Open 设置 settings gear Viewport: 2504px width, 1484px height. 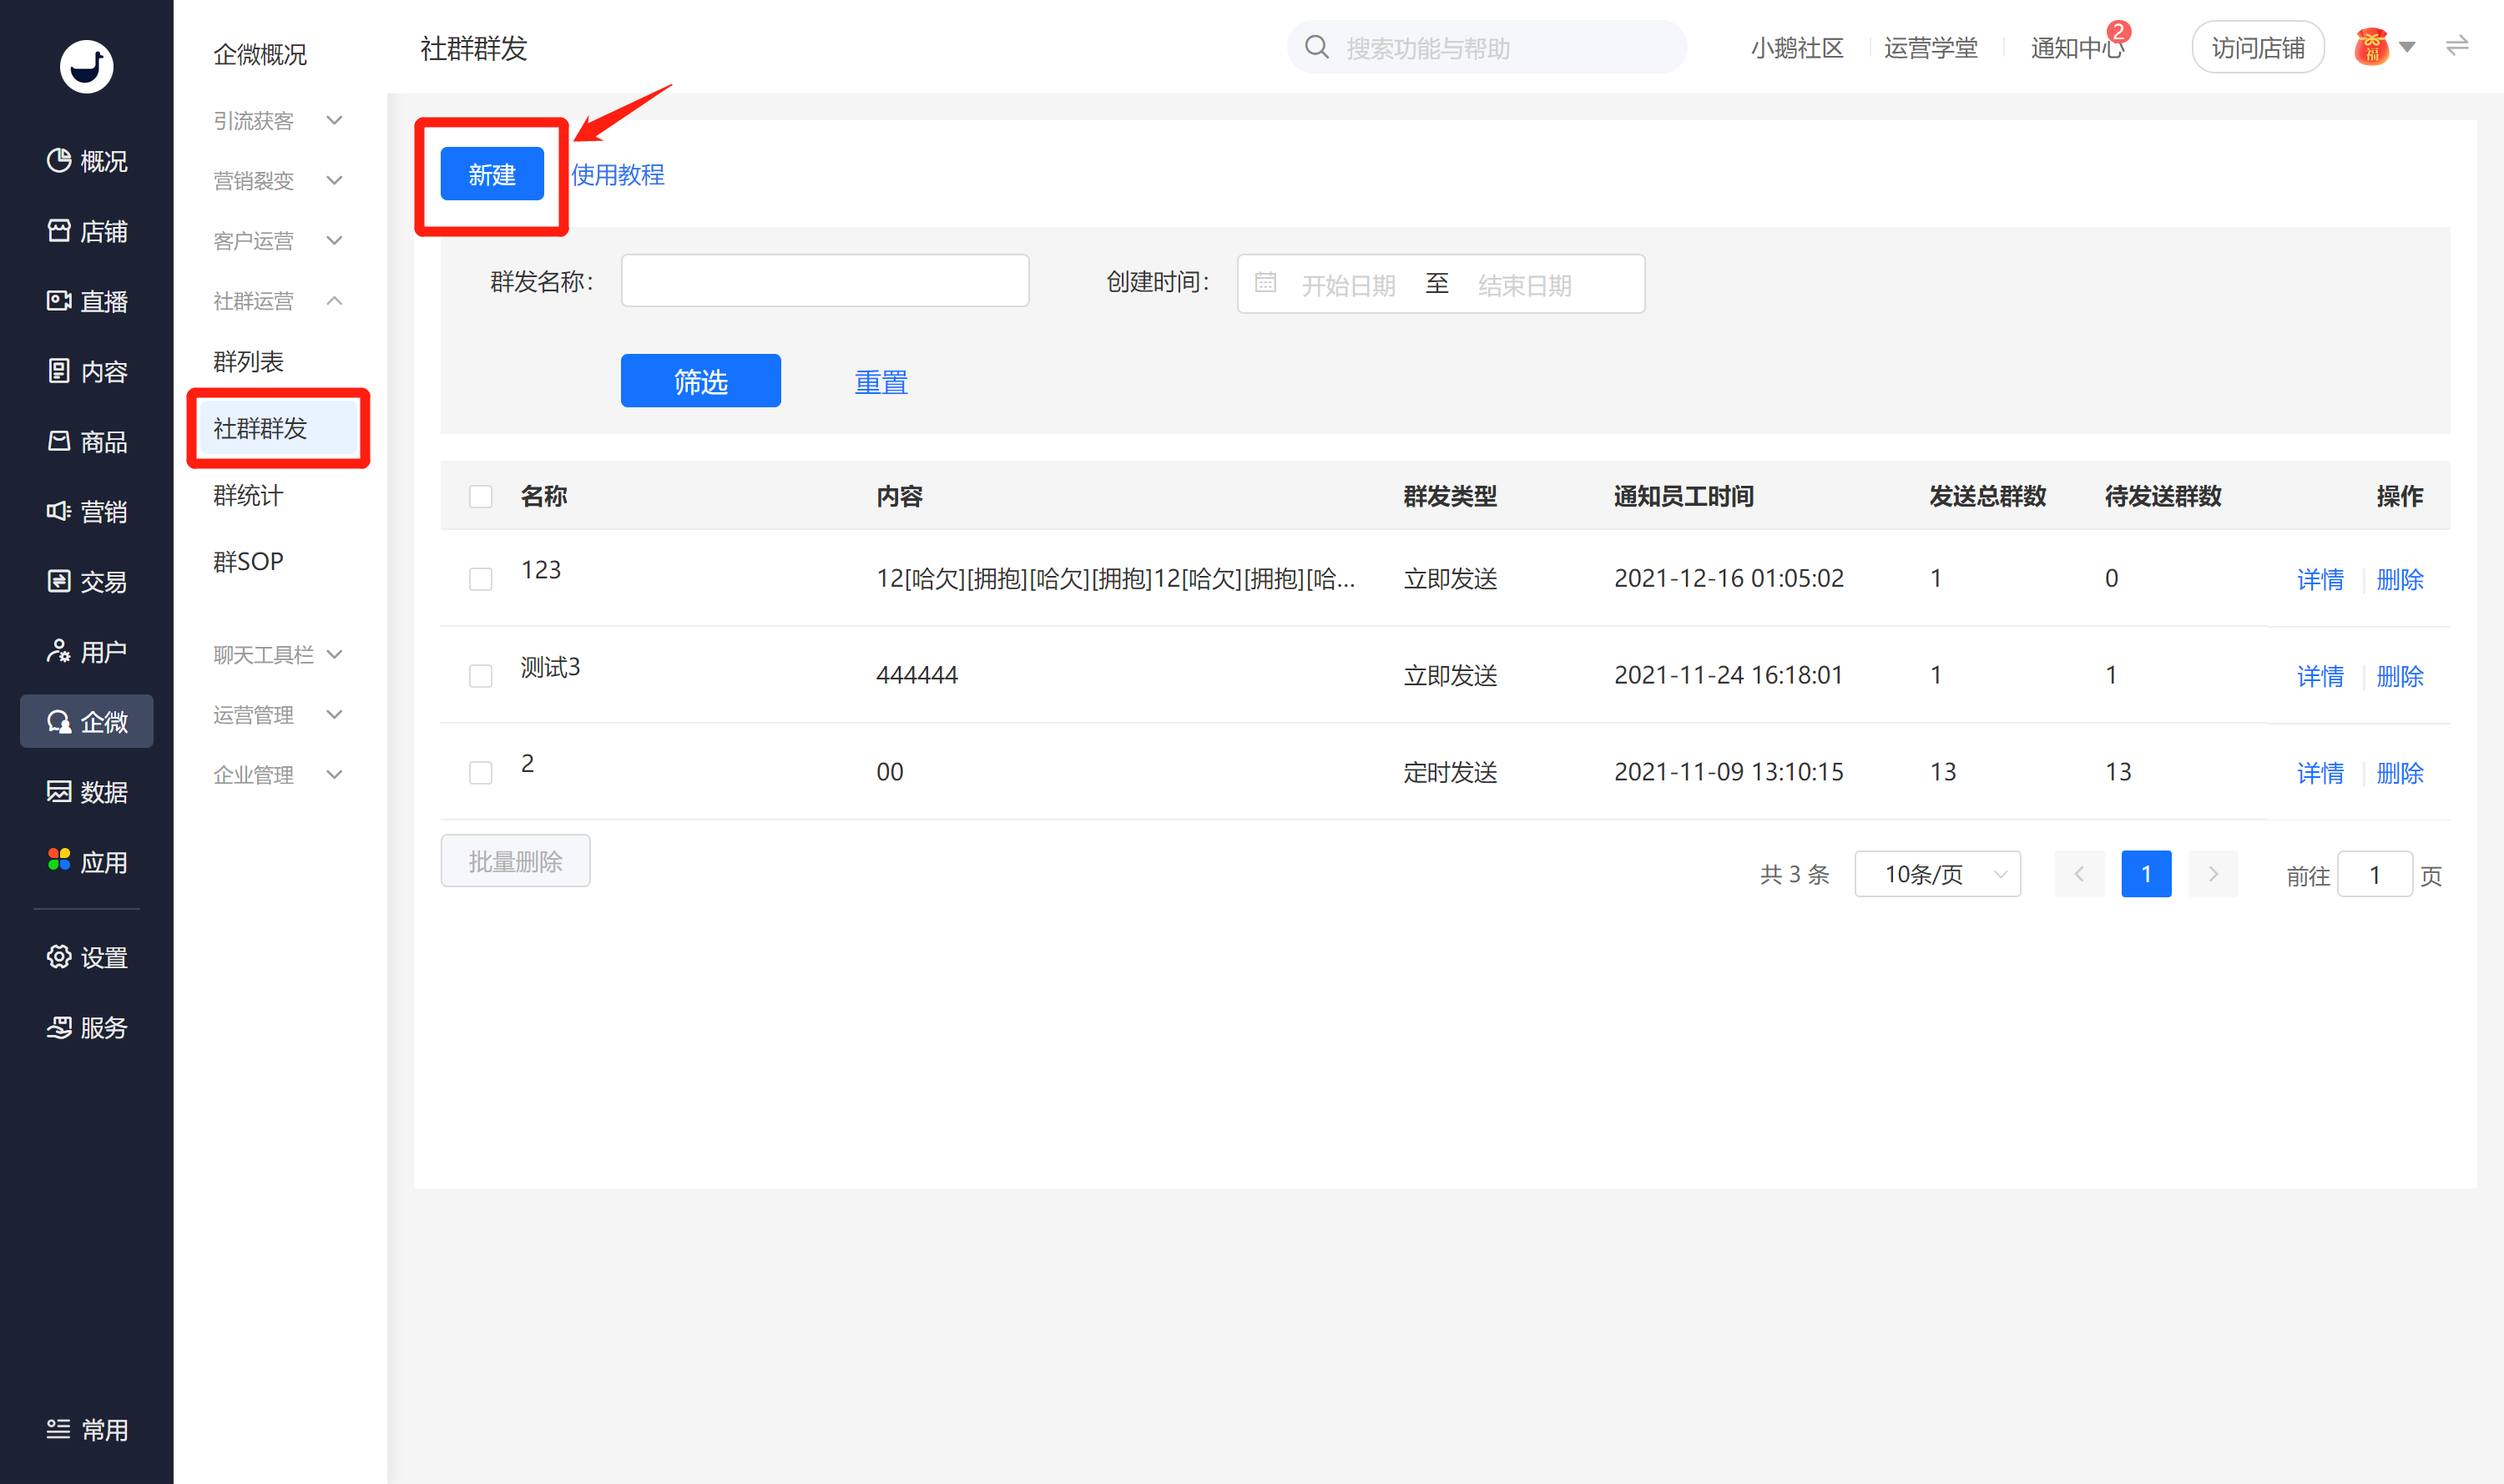point(86,957)
